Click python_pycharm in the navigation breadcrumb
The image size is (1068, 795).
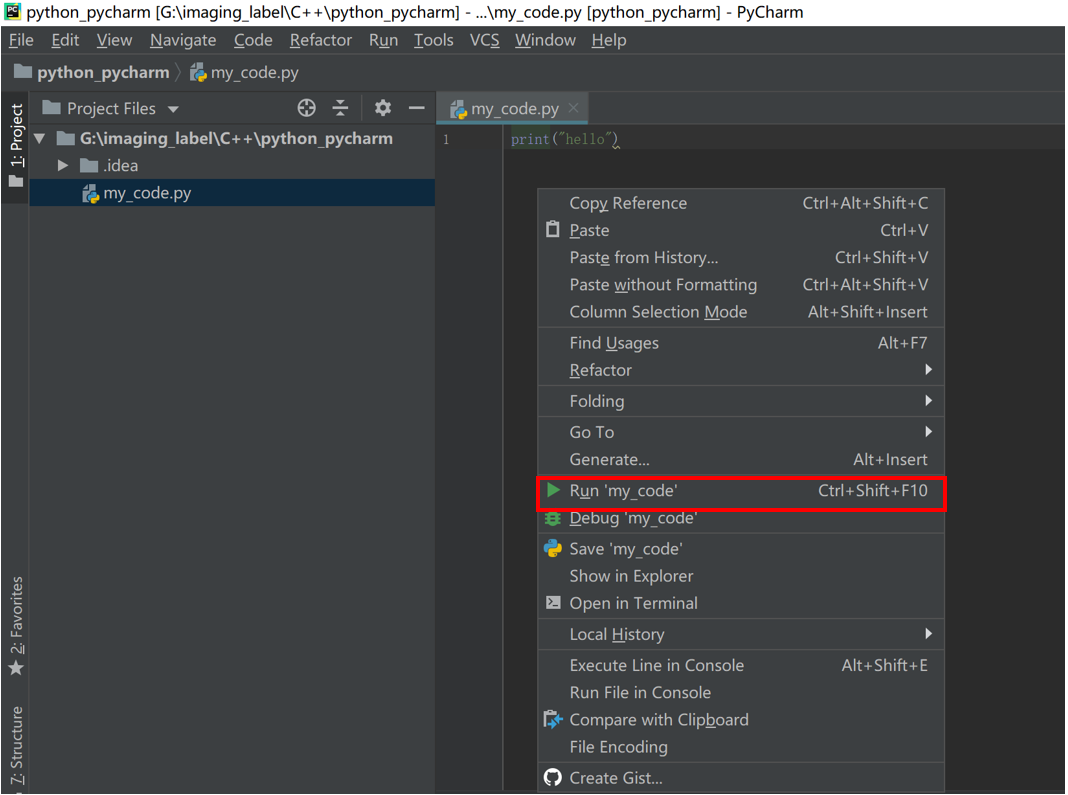point(103,72)
